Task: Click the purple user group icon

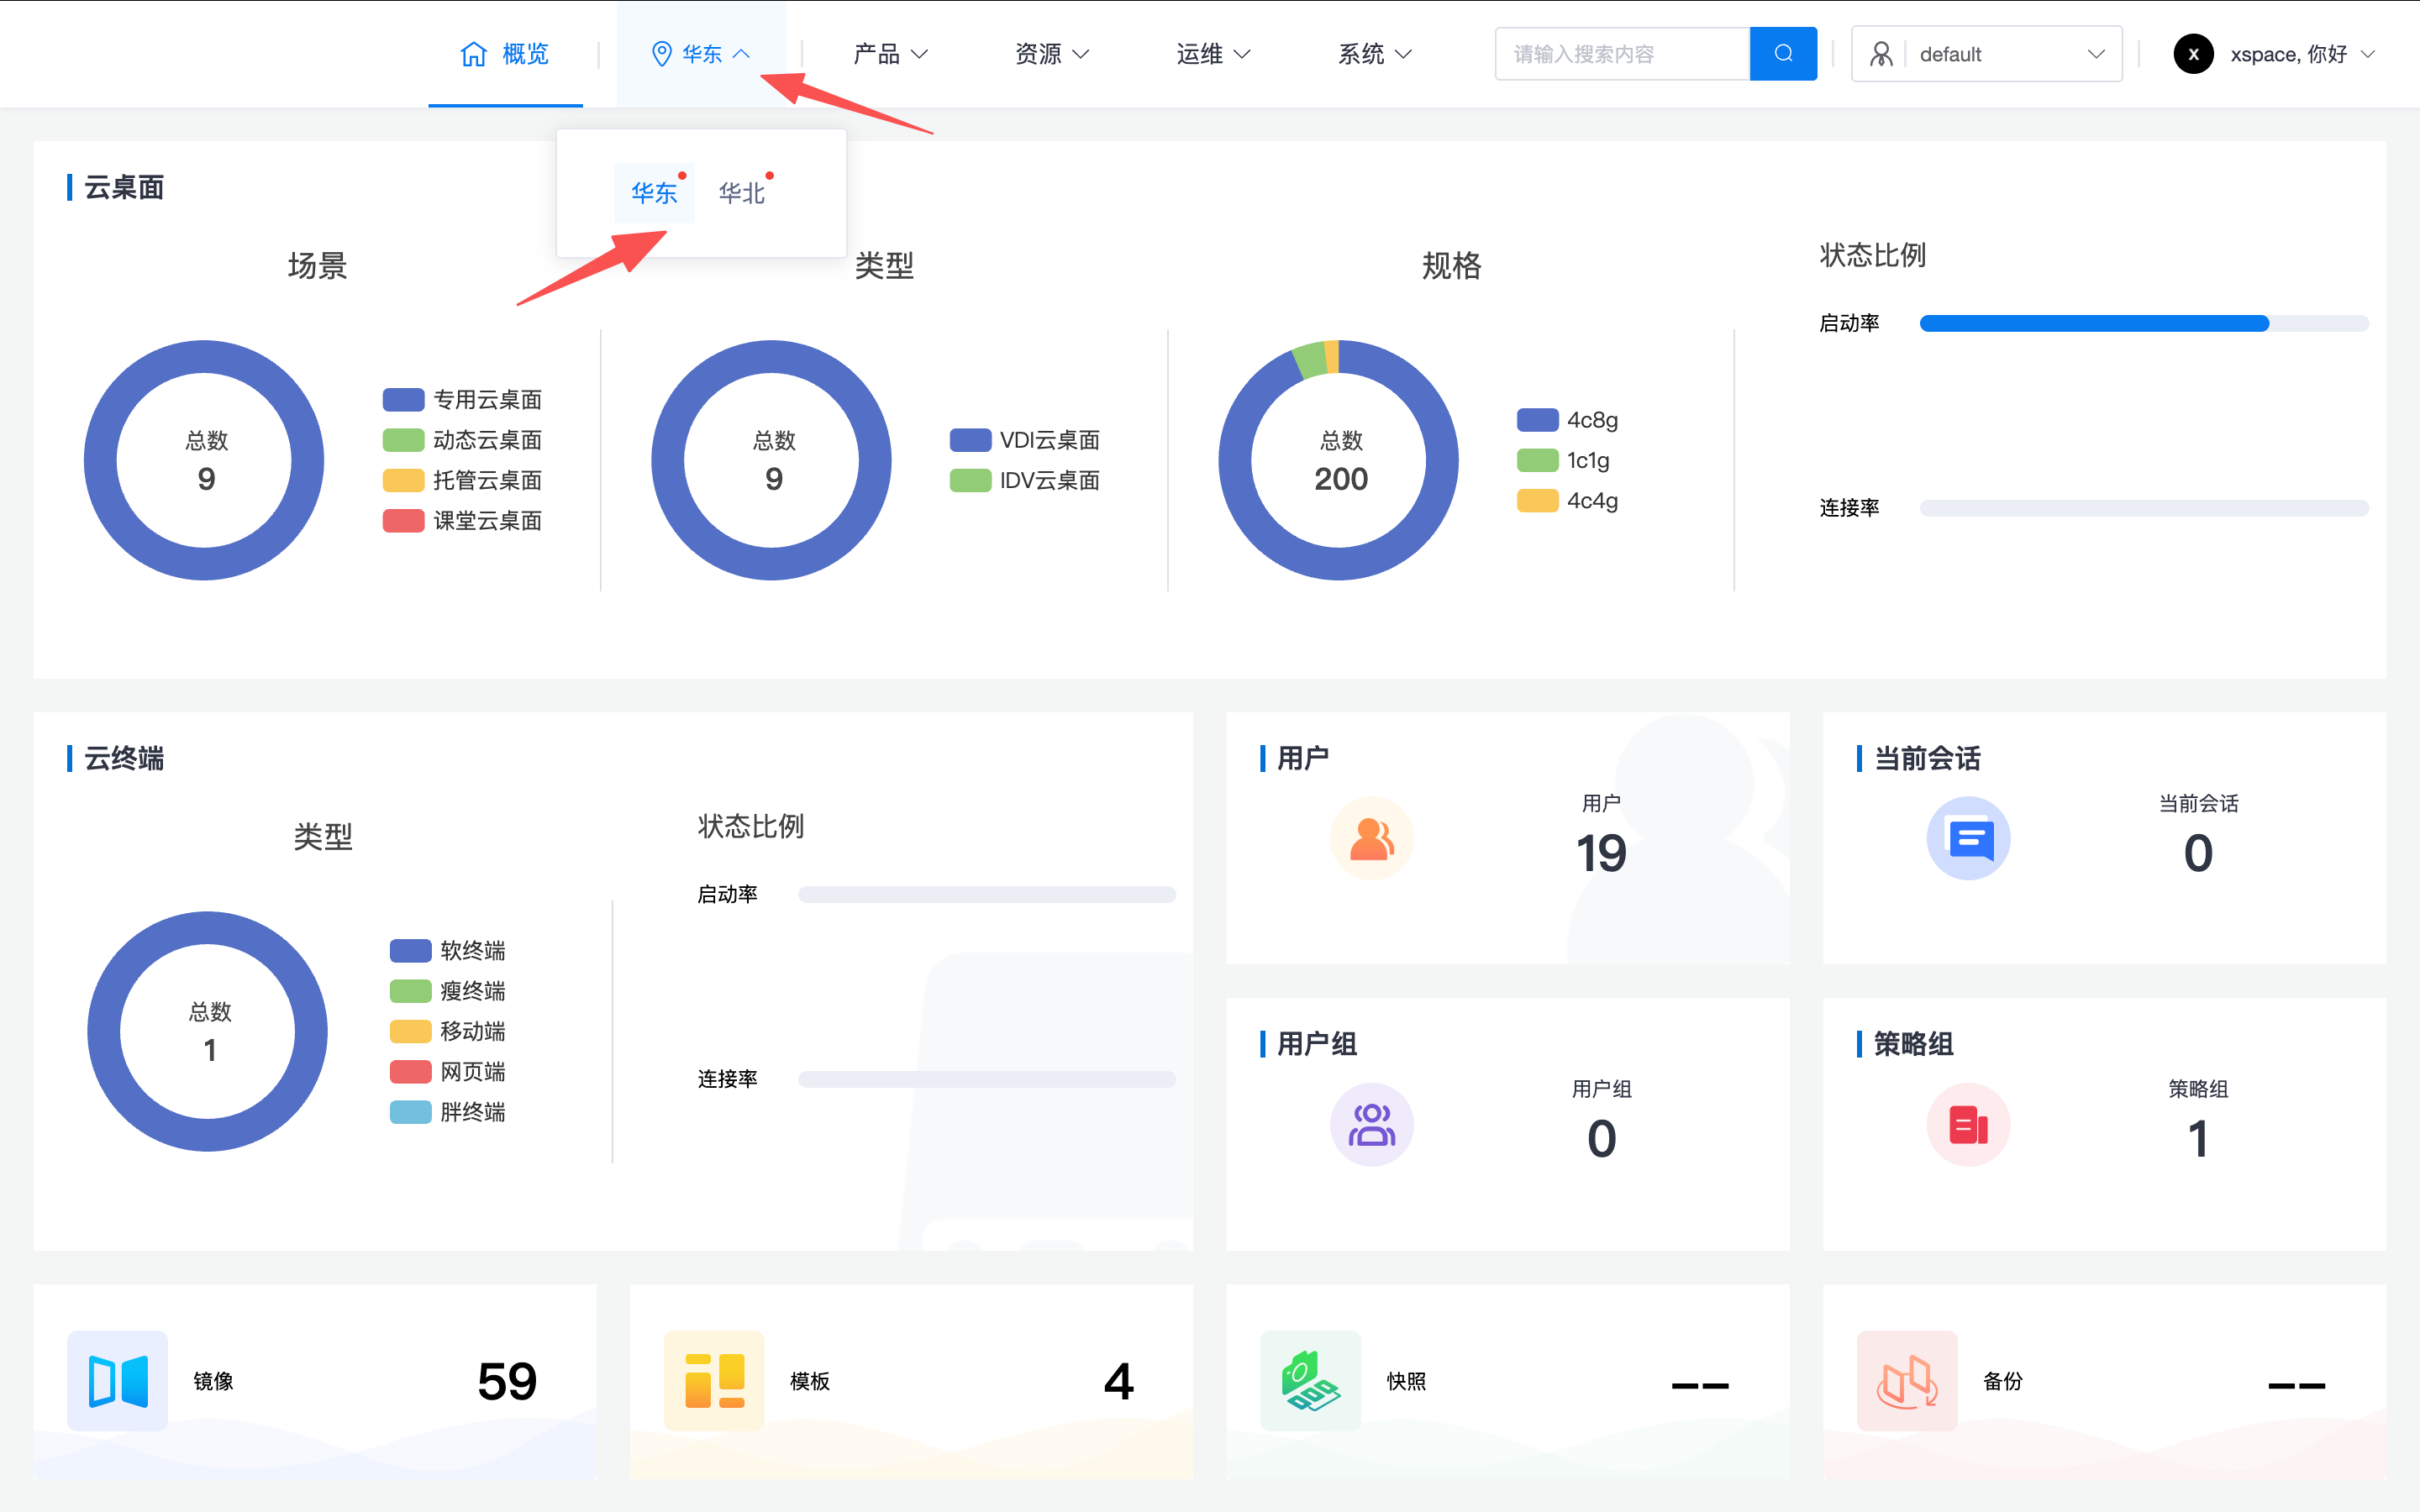Action: pyautogui.click(x=1371, y=1124)
